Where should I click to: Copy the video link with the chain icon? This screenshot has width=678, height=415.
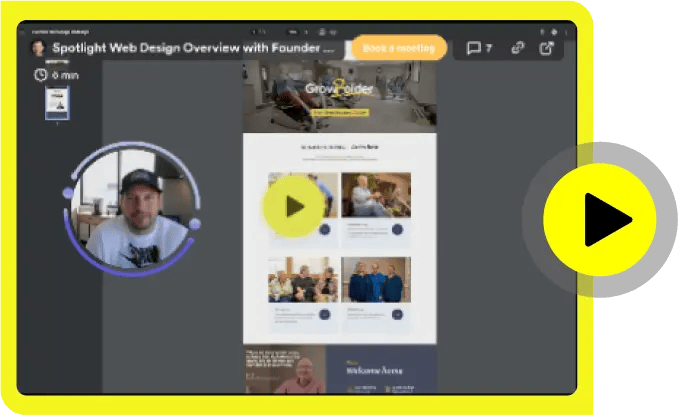[x=517, y=48]
